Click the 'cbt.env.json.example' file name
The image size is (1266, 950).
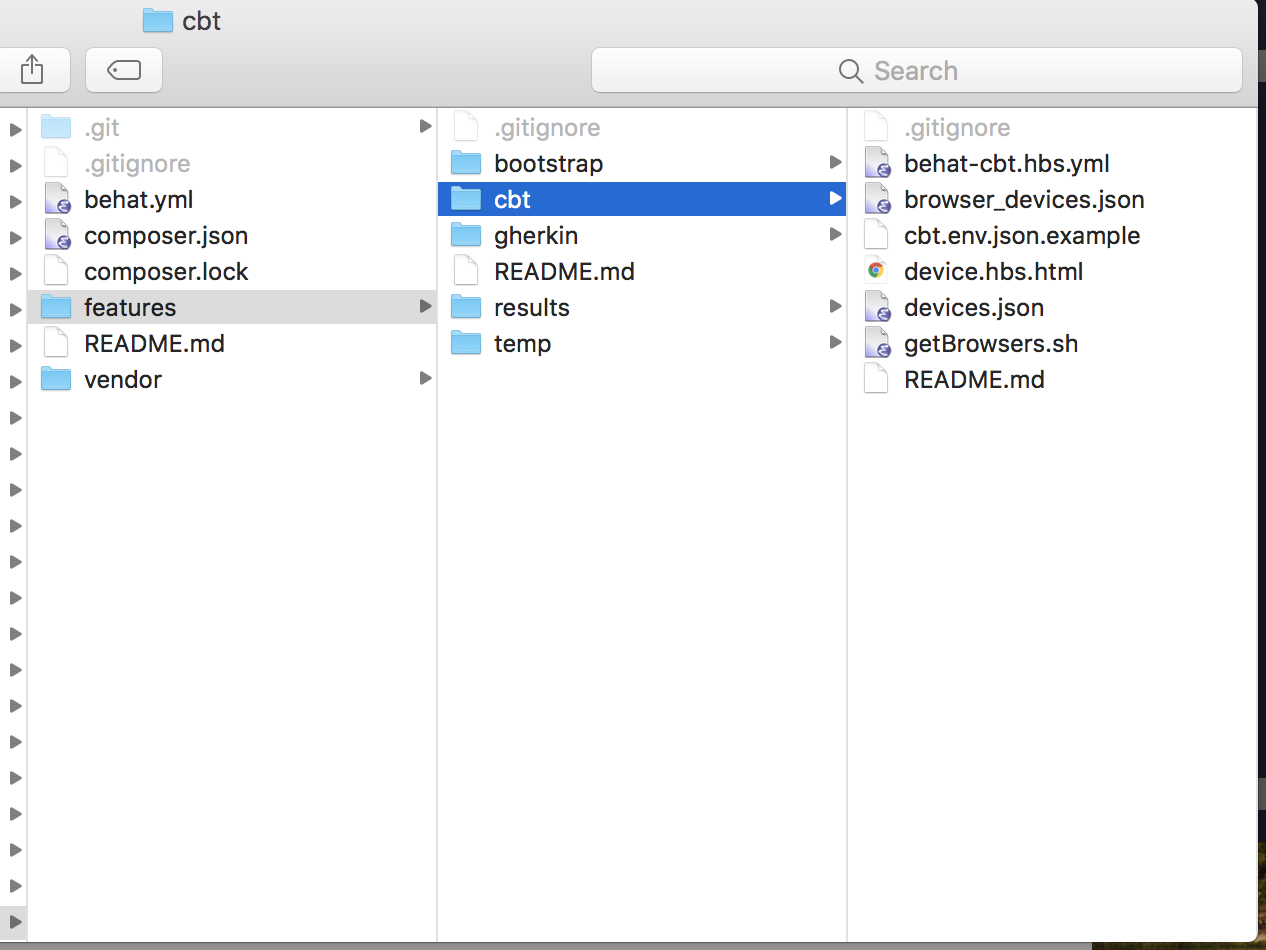click(x=1022, y=236)
